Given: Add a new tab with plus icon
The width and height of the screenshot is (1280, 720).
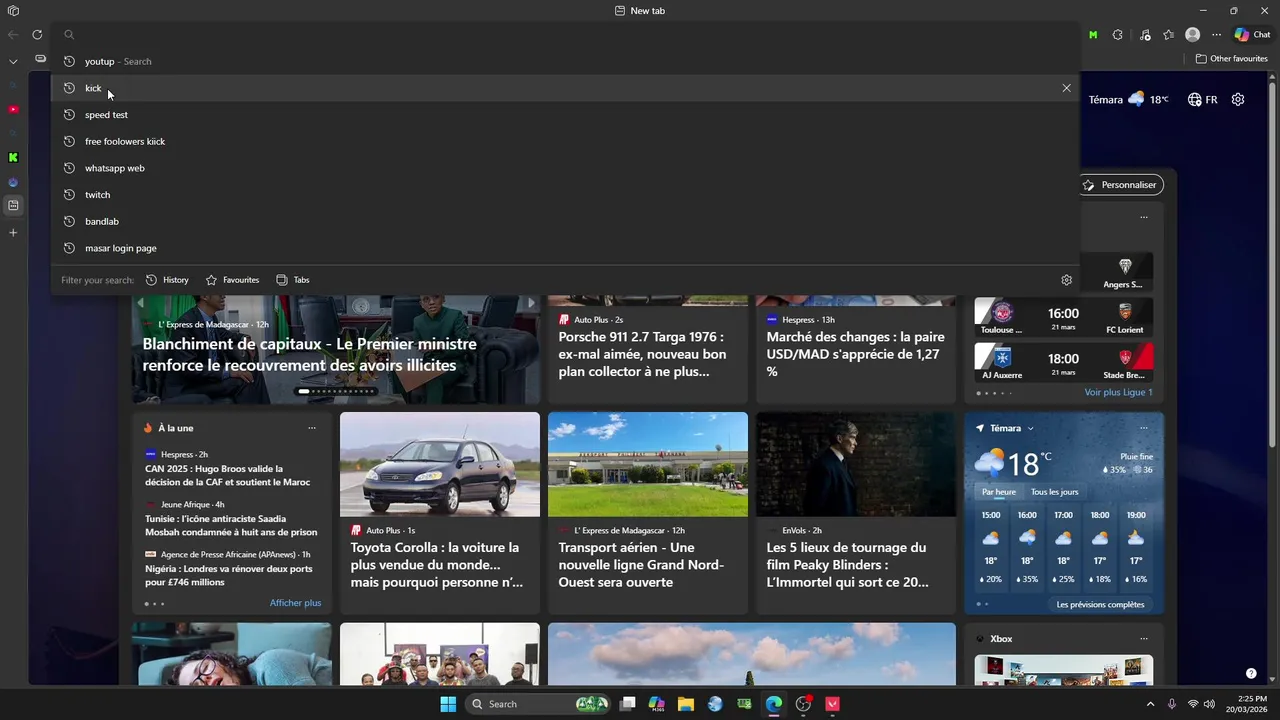Looking at the screenshot, I should tap(13, 232).
